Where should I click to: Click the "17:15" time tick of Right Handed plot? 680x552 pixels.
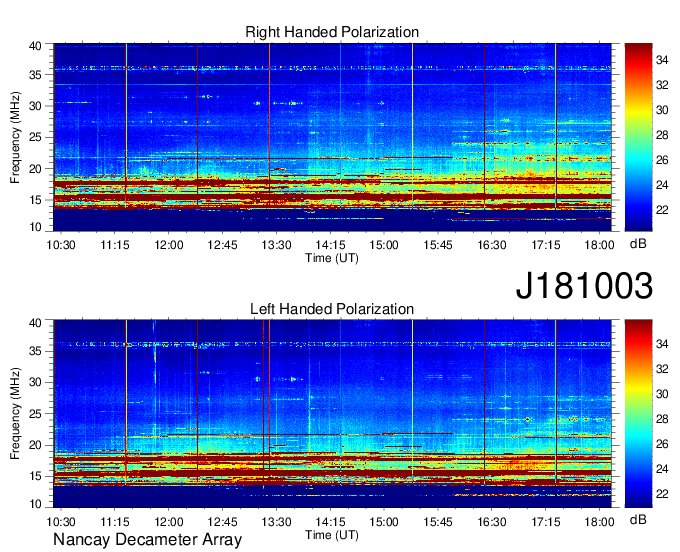pyautogui.click(x=546, y=245)
